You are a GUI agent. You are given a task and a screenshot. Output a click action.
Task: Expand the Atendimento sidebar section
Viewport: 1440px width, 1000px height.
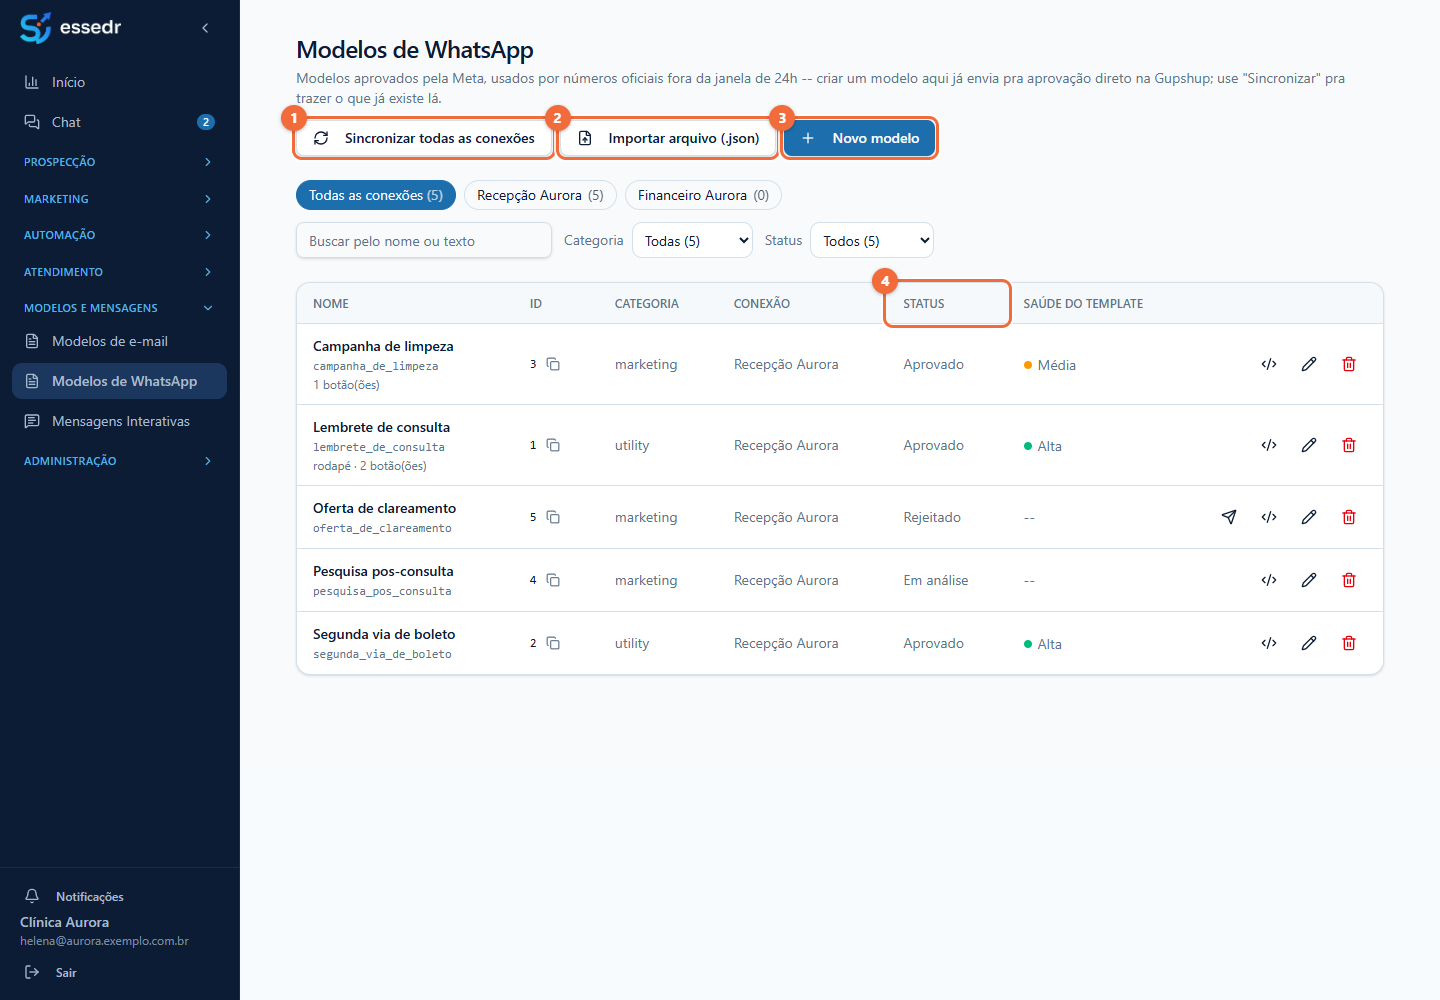(119, 272)
